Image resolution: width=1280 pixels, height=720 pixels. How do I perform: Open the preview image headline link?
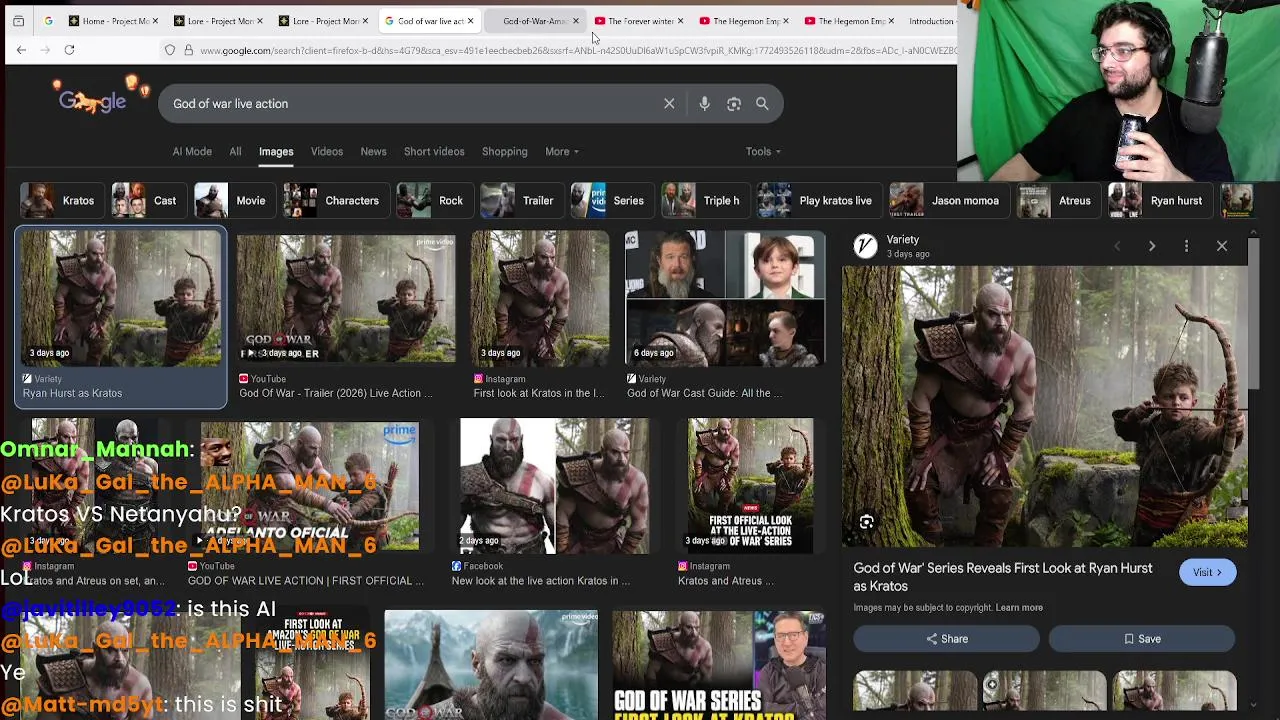coord(1003,577)
